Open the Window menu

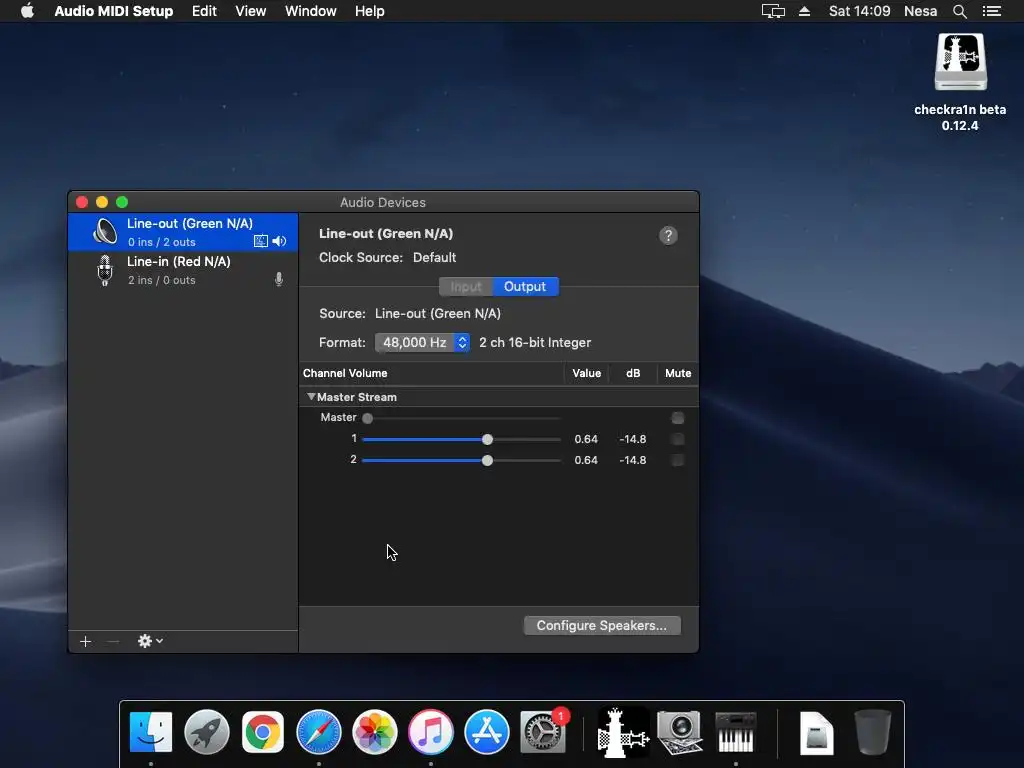[311, 11]
